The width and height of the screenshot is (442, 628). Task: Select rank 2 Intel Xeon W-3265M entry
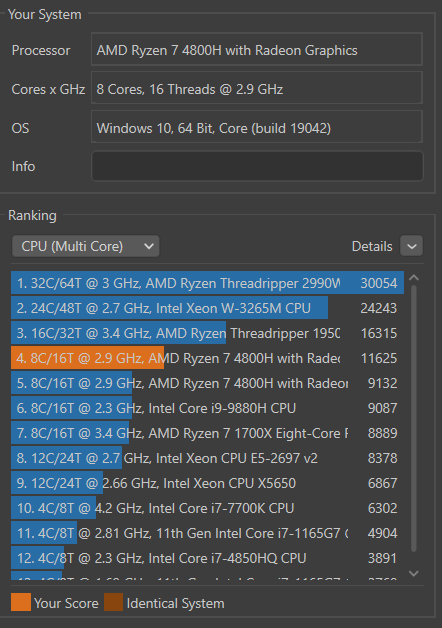(x=207, y=308)
